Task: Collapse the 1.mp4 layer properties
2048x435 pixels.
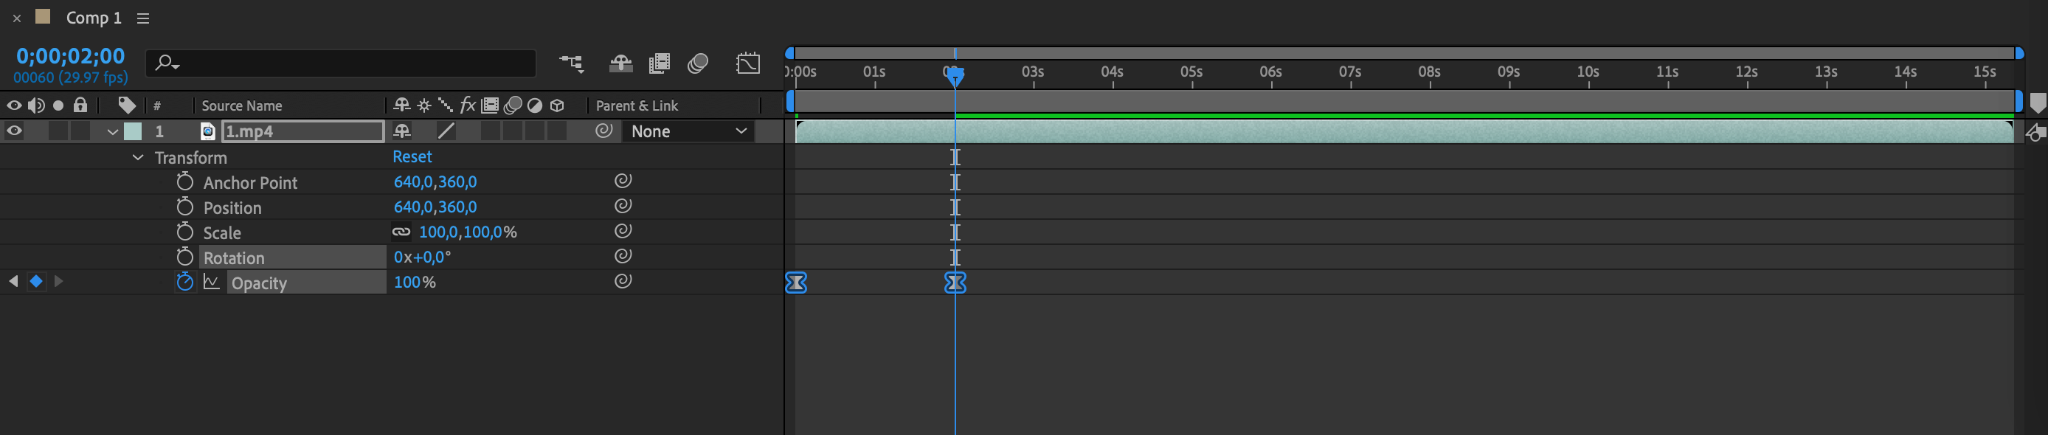Action: 113,132
